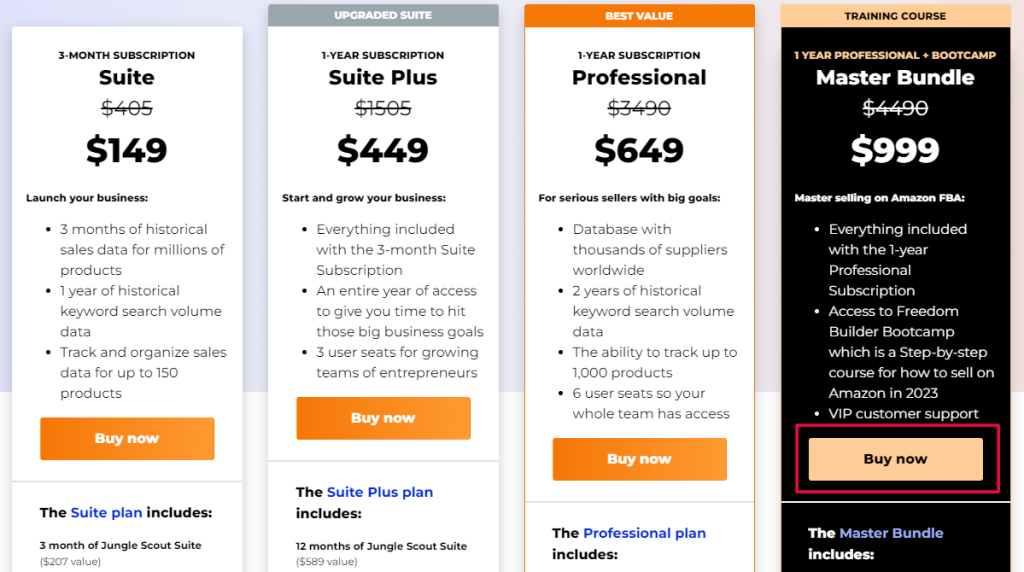Open the "Professional plan" link
Screen dimensions: 1024x572
tap(644, 533)
